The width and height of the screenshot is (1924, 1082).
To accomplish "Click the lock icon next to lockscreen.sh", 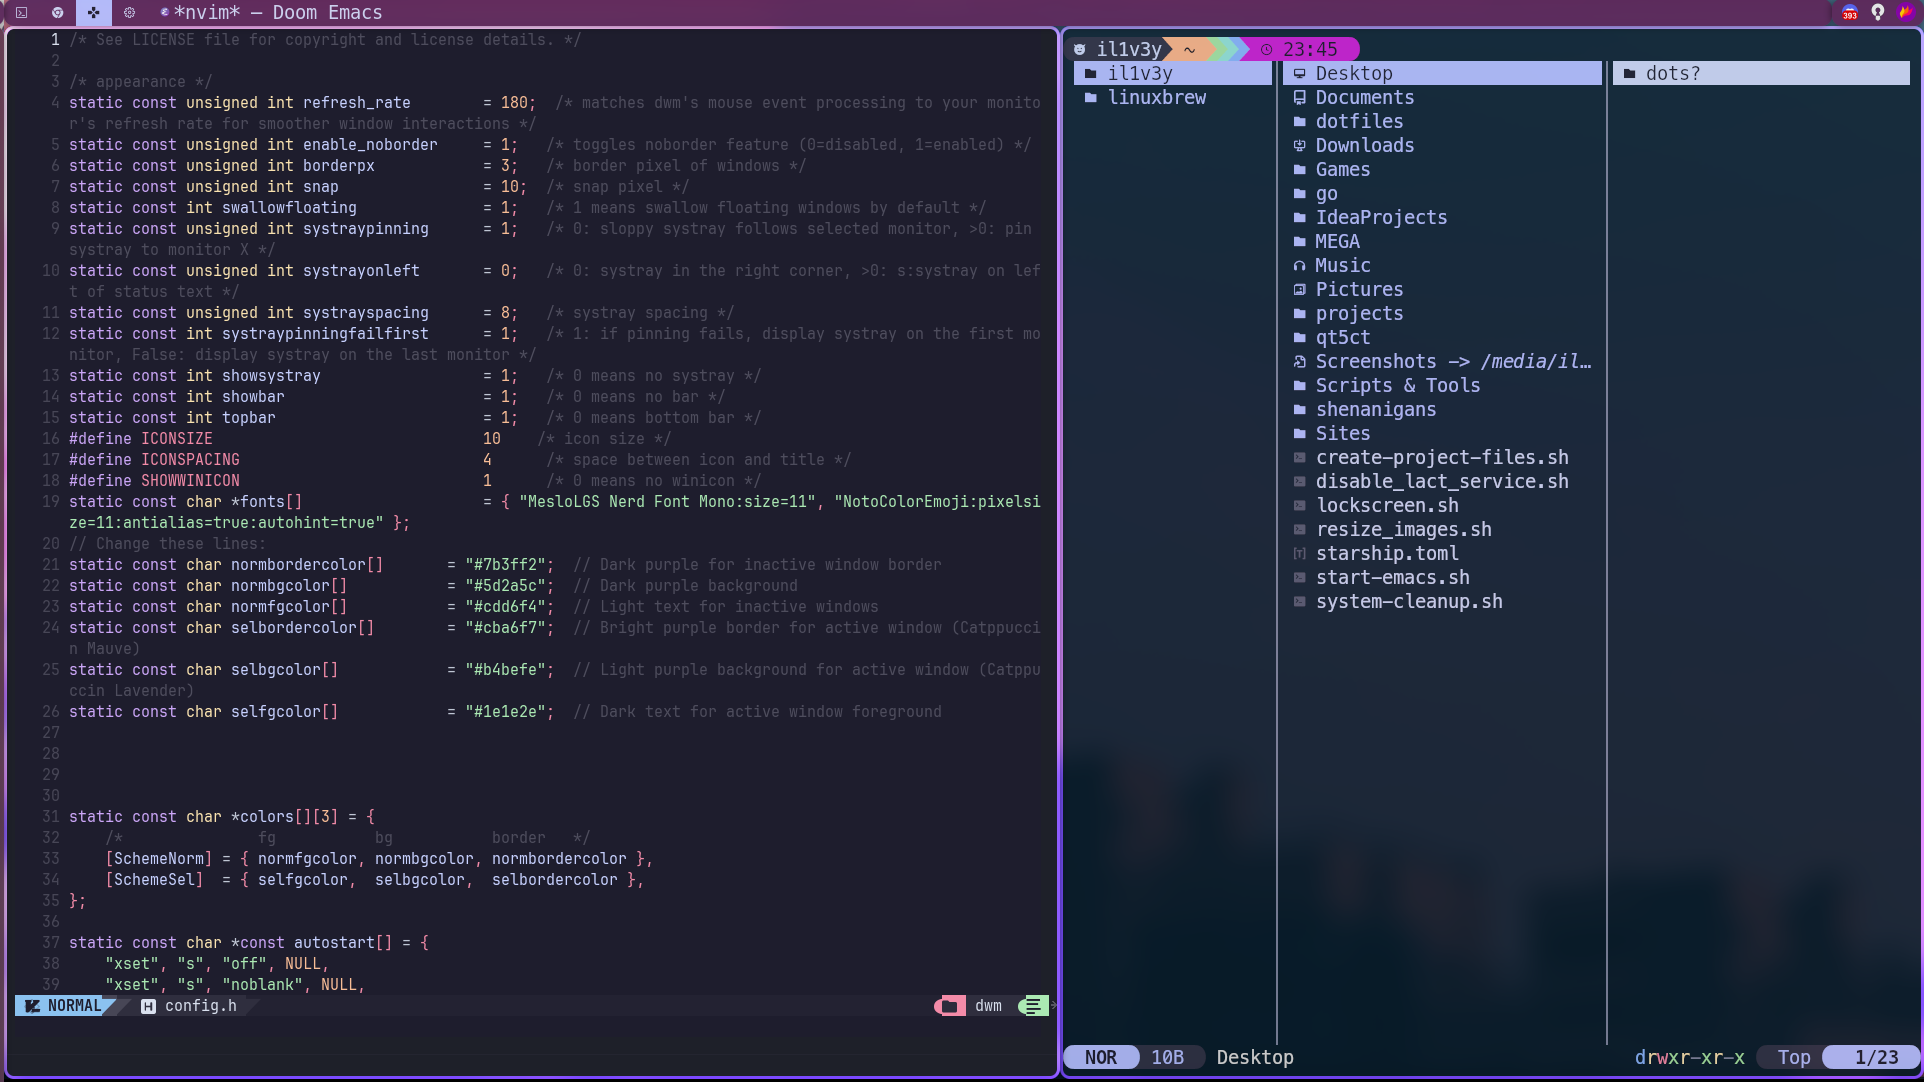I will [x=1298, y=505].
